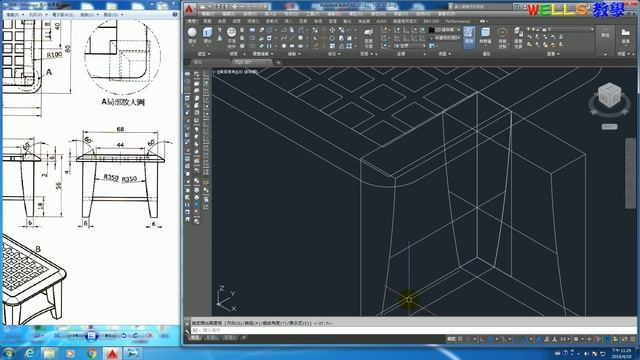The width and height of the screenshot is (640, 360).
Task: Open the 工具(T) menu in AutoCAD
Action: point(313,14)
